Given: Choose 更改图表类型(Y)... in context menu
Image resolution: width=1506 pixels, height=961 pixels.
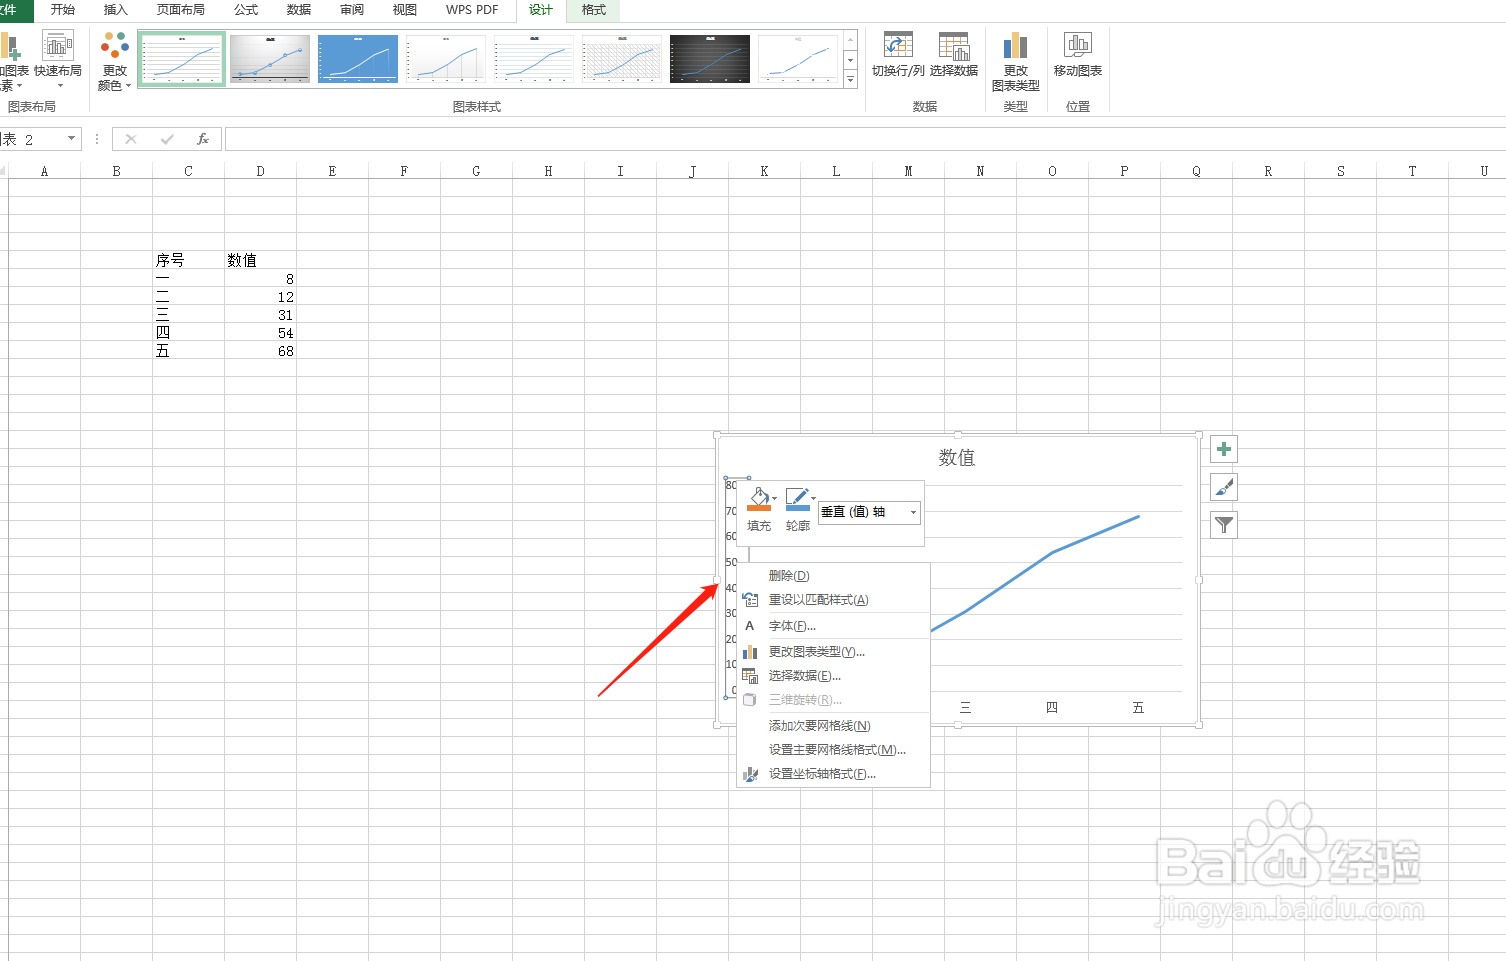Looking at the screenshot, I should click(833, 652).
